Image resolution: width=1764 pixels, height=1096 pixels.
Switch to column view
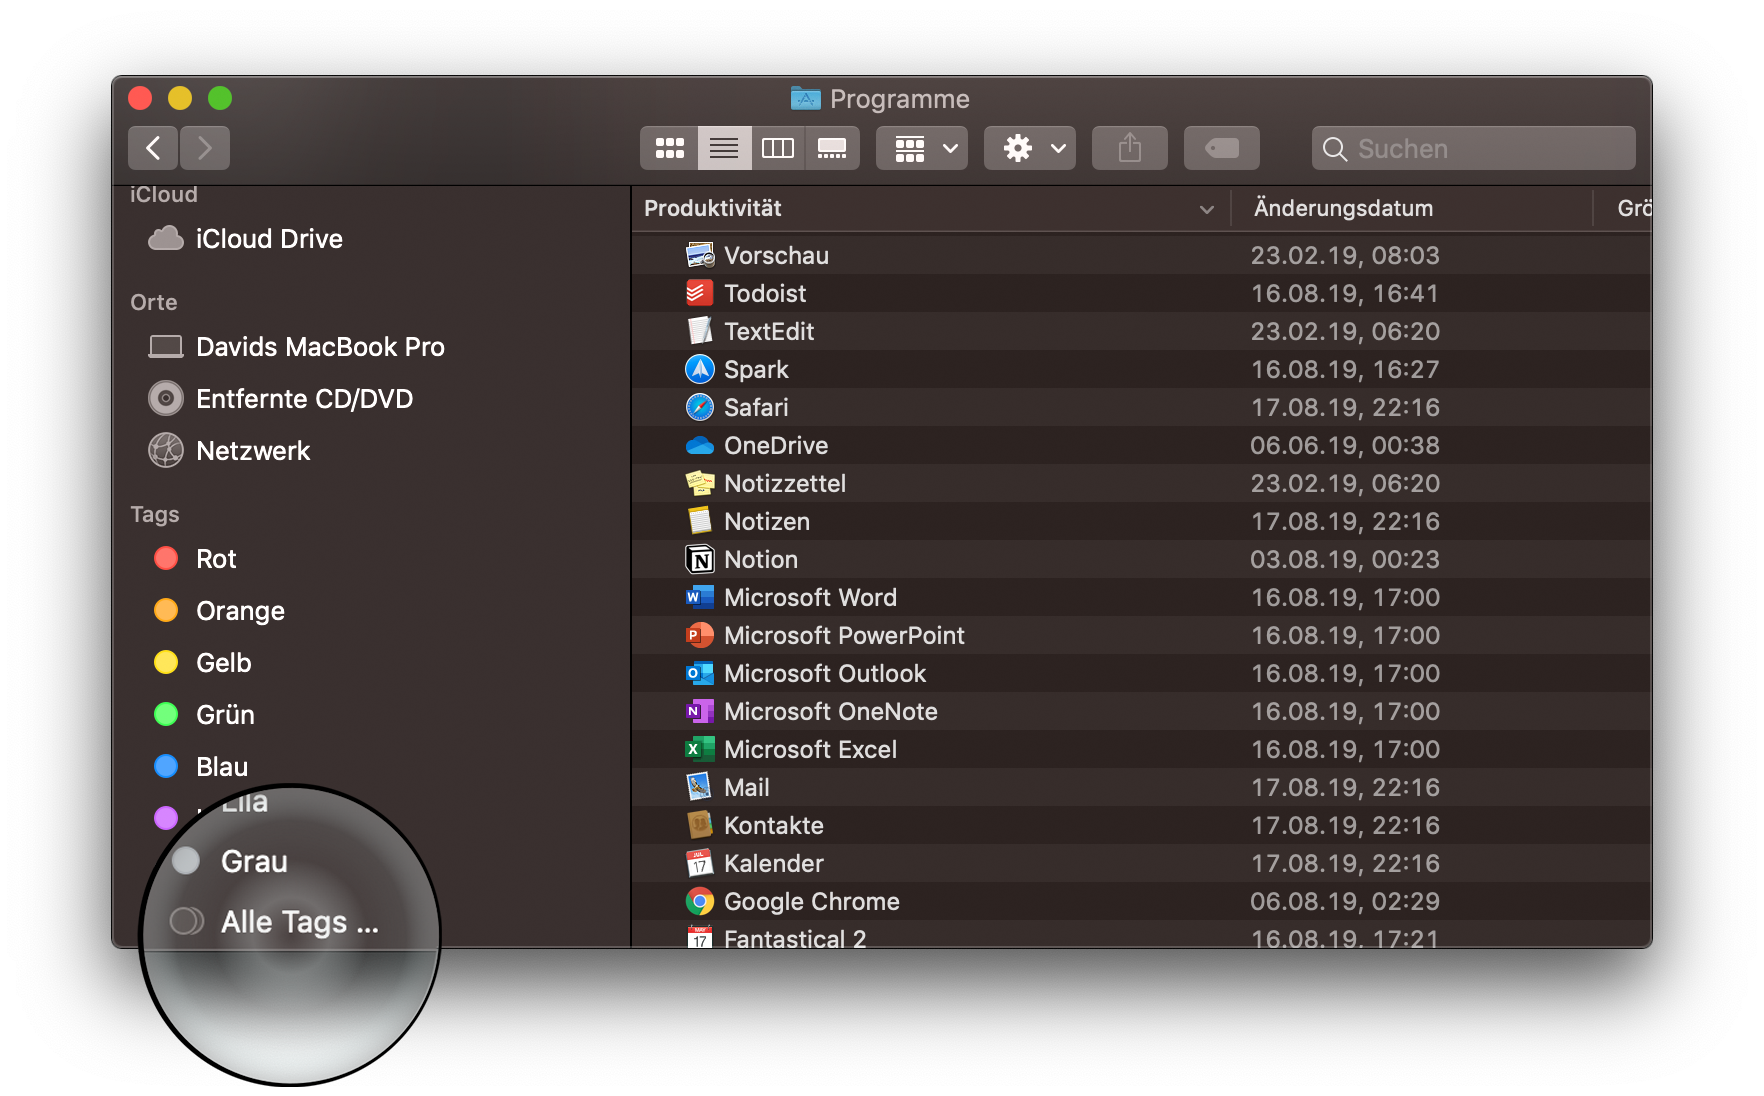click(x=778, y=148)
